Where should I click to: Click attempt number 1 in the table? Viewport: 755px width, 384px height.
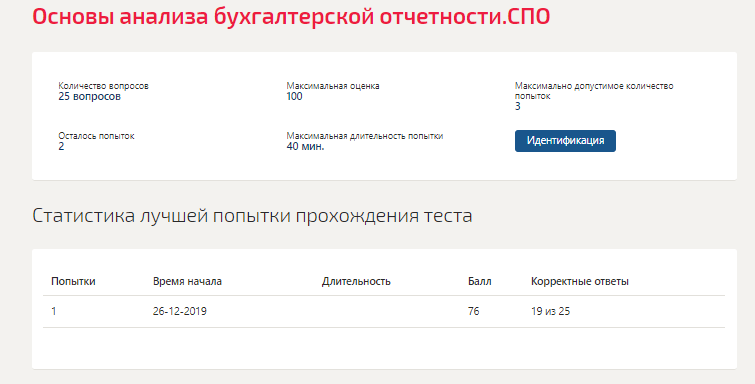tap(53, 311)
